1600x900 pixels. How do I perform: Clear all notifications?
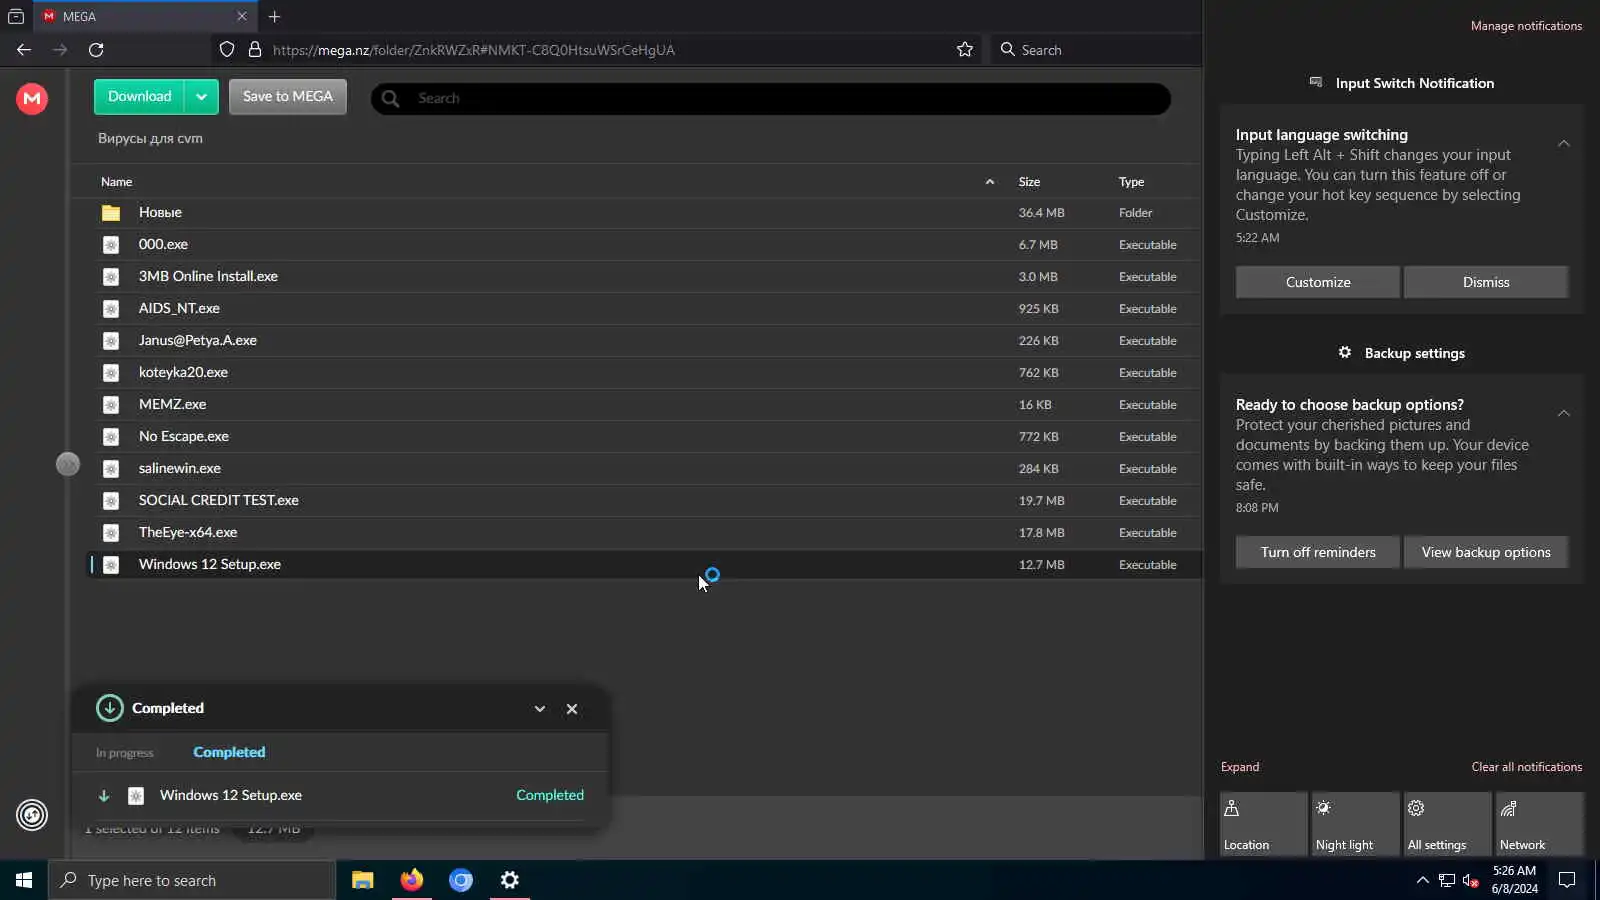tap(1526, 767)
